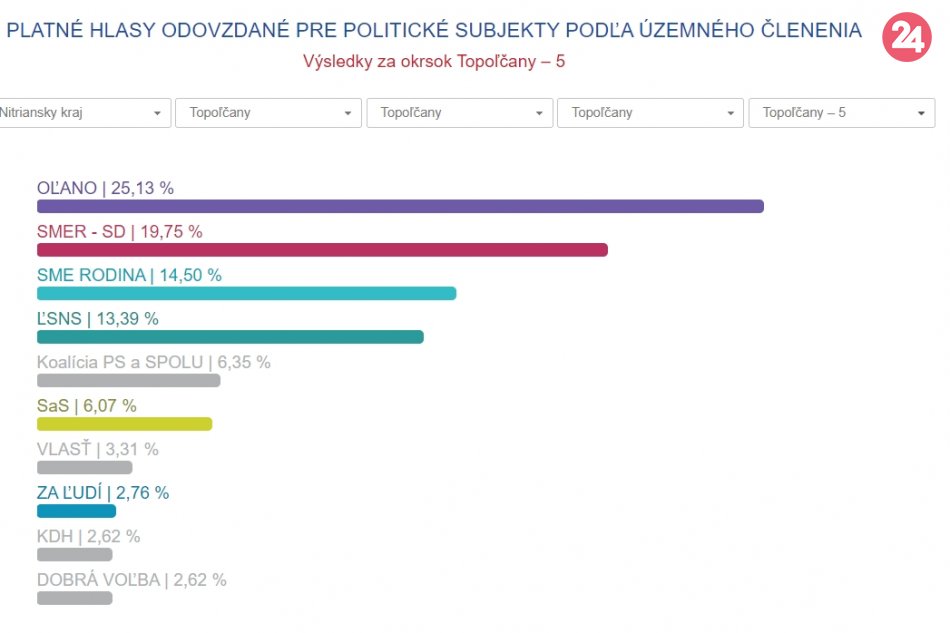Expand the last Topoľčany – 5 precinct dropdown

[x=841, y=113]
